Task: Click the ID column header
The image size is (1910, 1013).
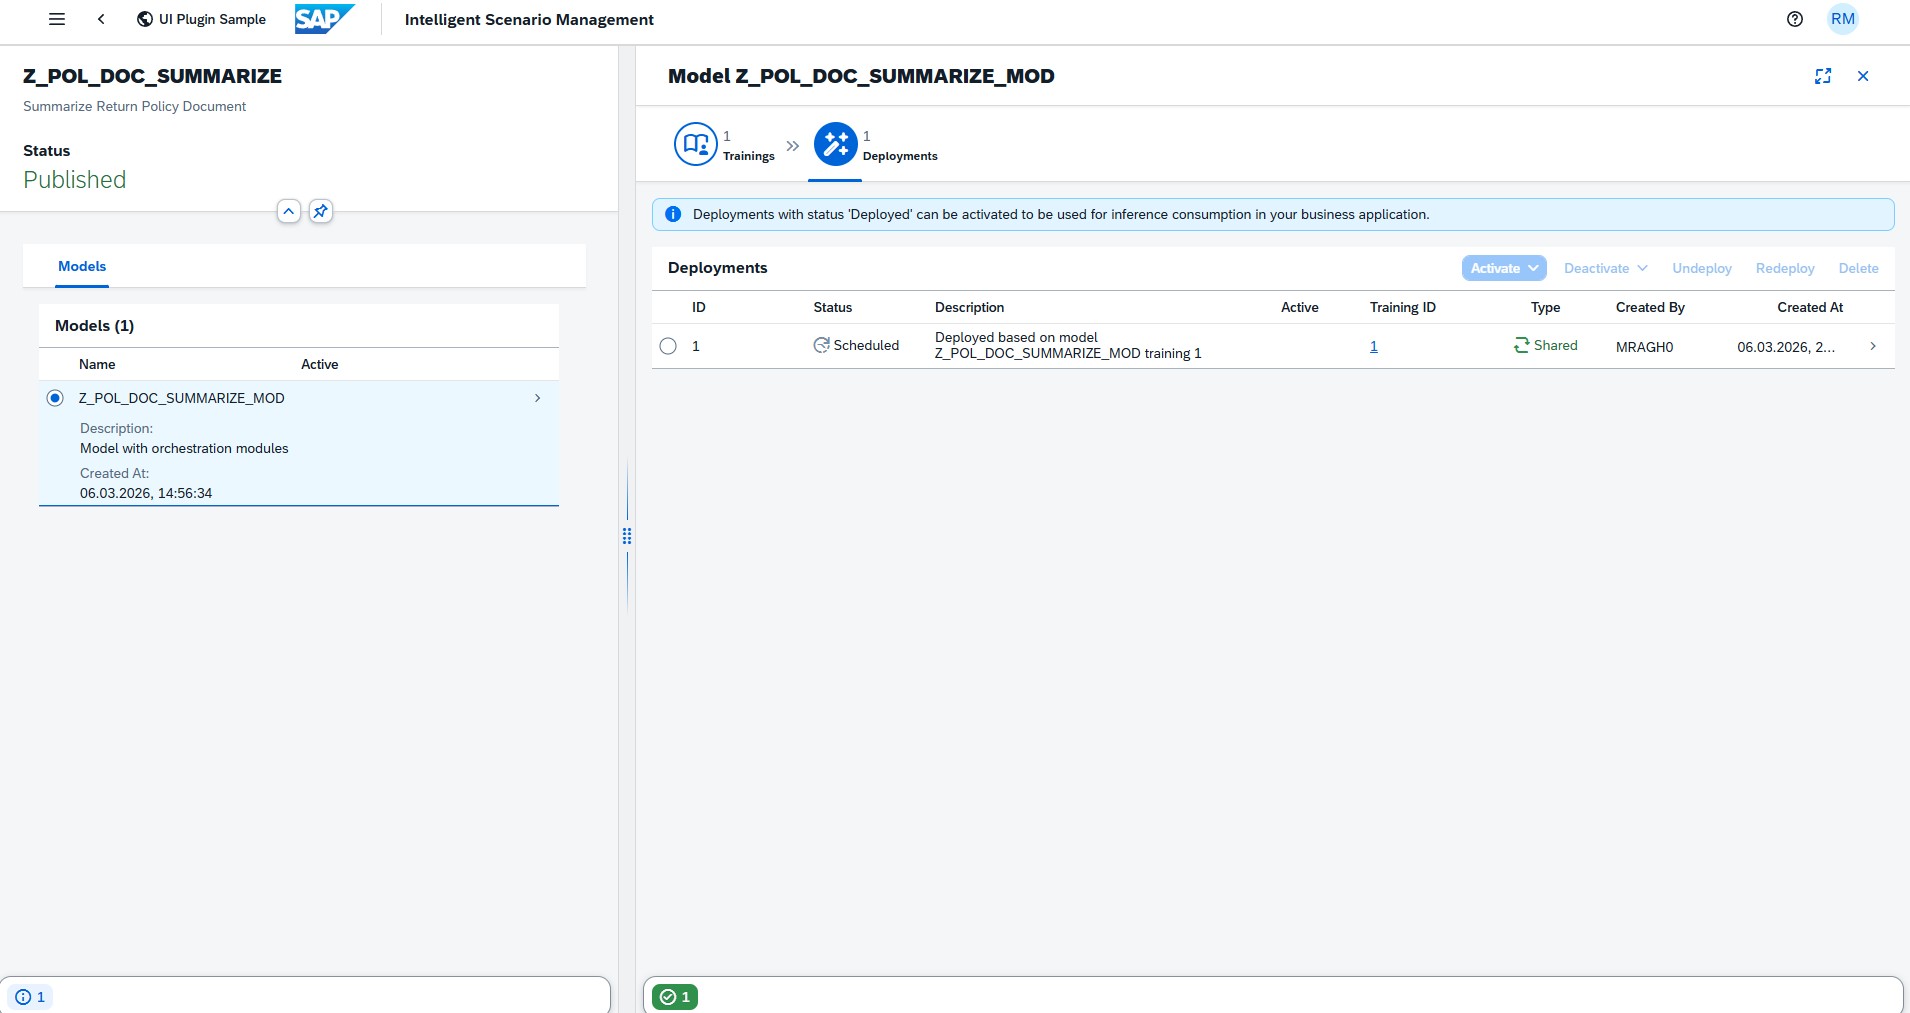Action: click(x=699, y=307)
